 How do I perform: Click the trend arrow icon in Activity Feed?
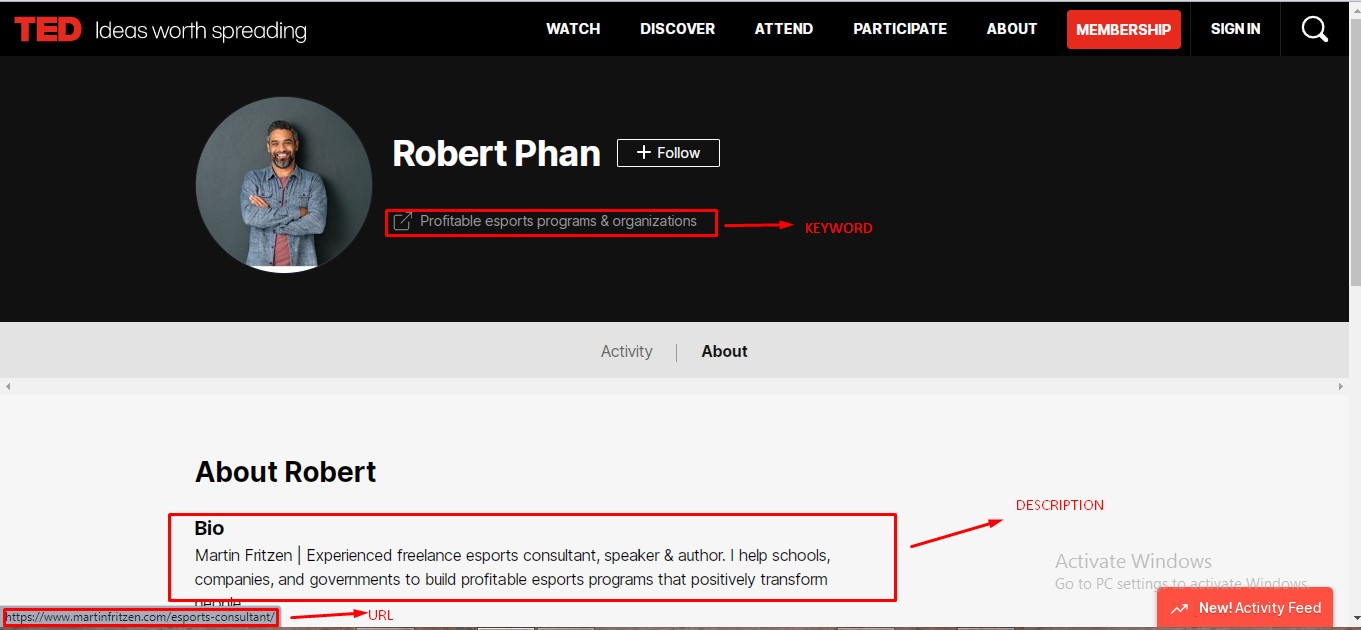click(1179, 608)
